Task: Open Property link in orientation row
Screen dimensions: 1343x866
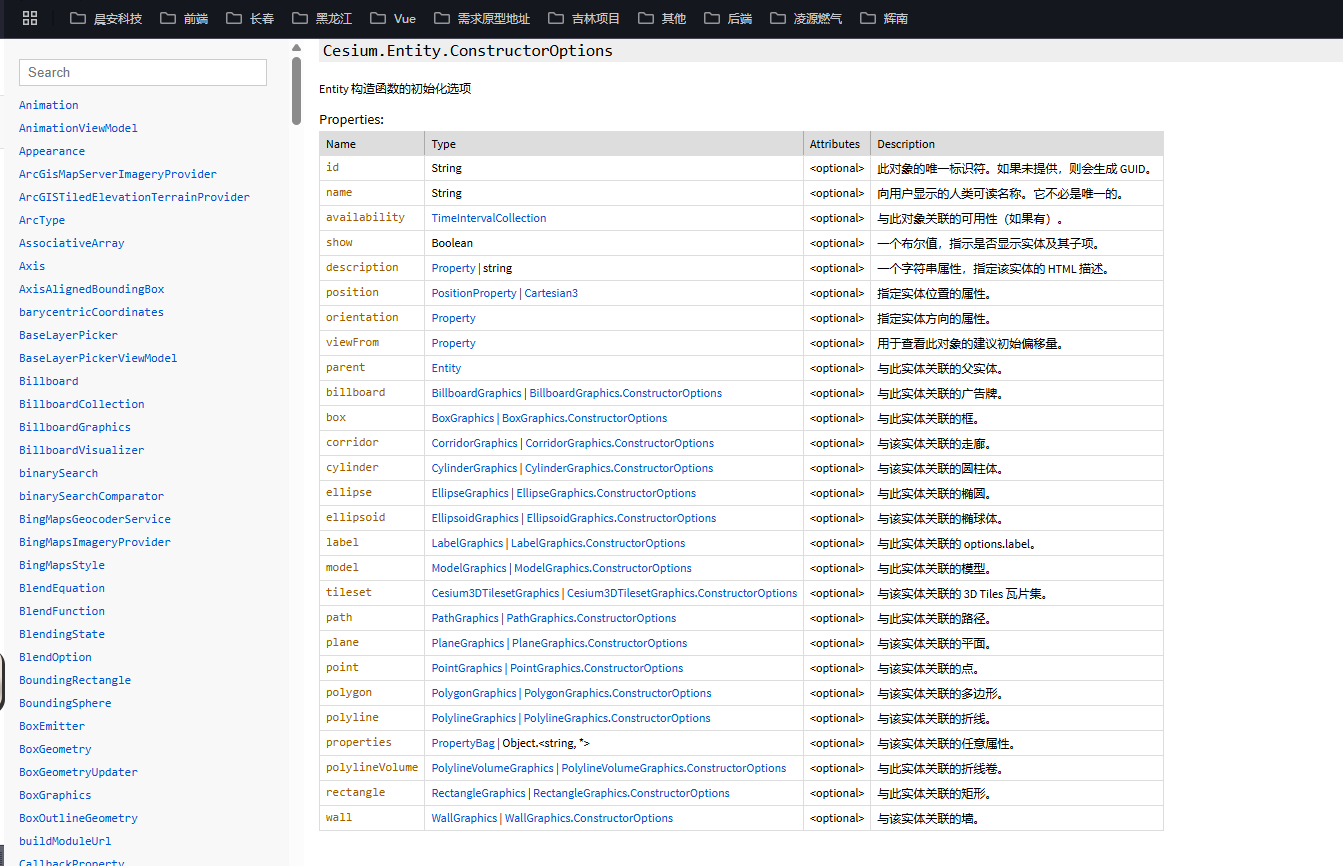Action: coord(453,318)
